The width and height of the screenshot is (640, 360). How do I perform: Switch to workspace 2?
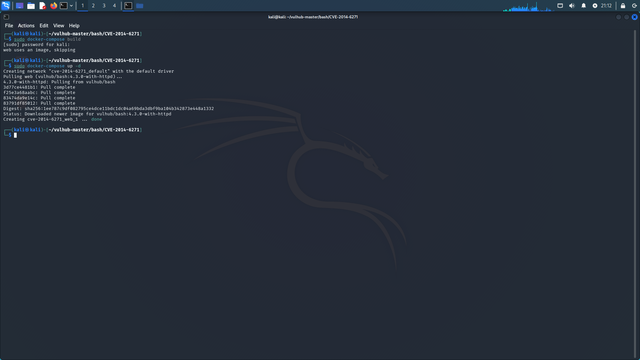[93, 6]
